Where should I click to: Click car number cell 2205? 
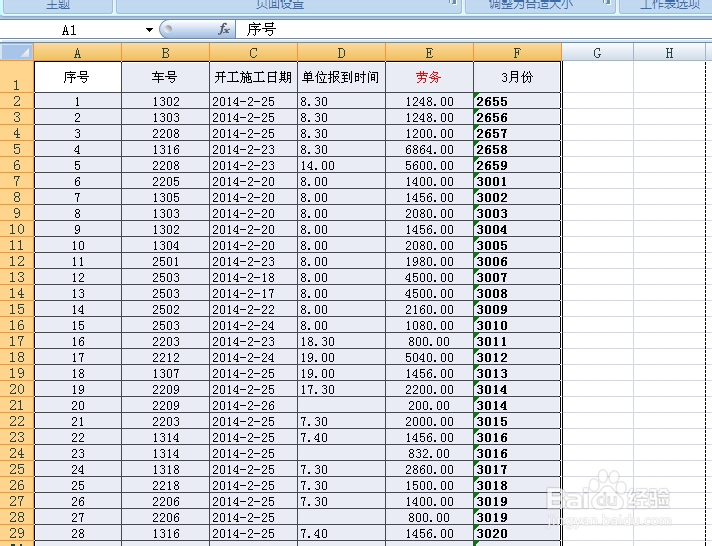click(x=165, y=181)
